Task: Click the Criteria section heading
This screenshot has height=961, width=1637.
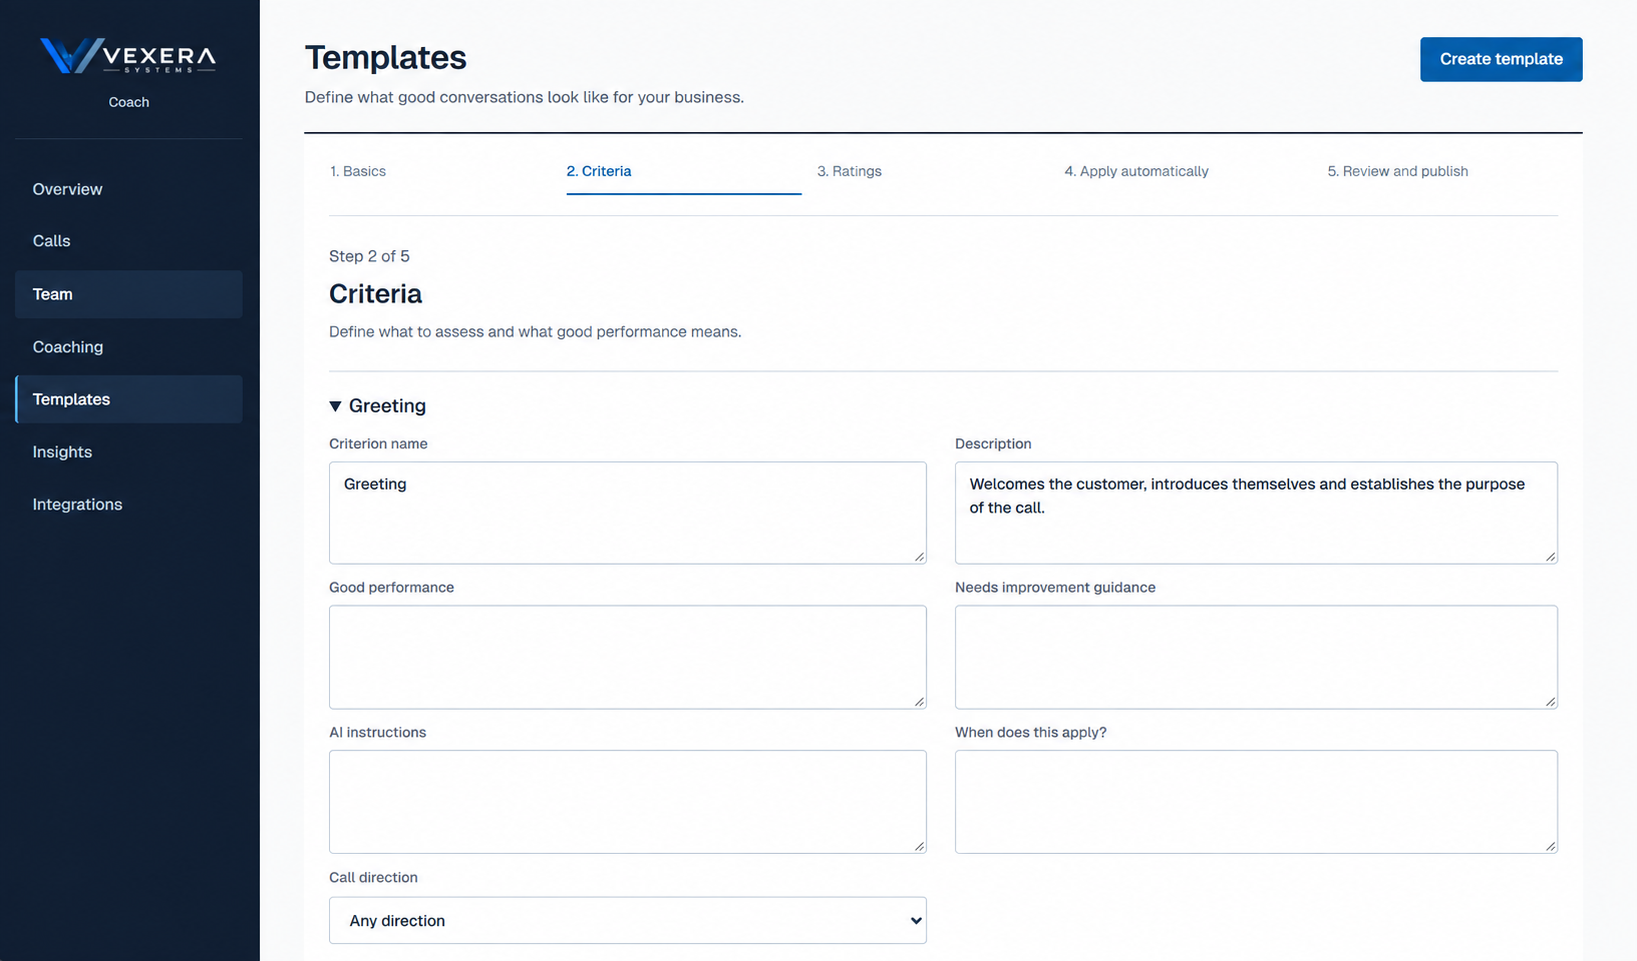Action: click(x=375, y=294)
